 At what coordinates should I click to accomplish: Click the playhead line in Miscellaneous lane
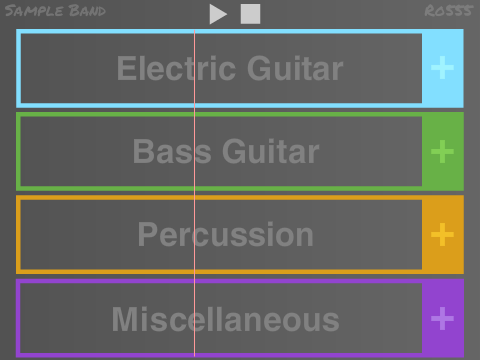point(195,318)
